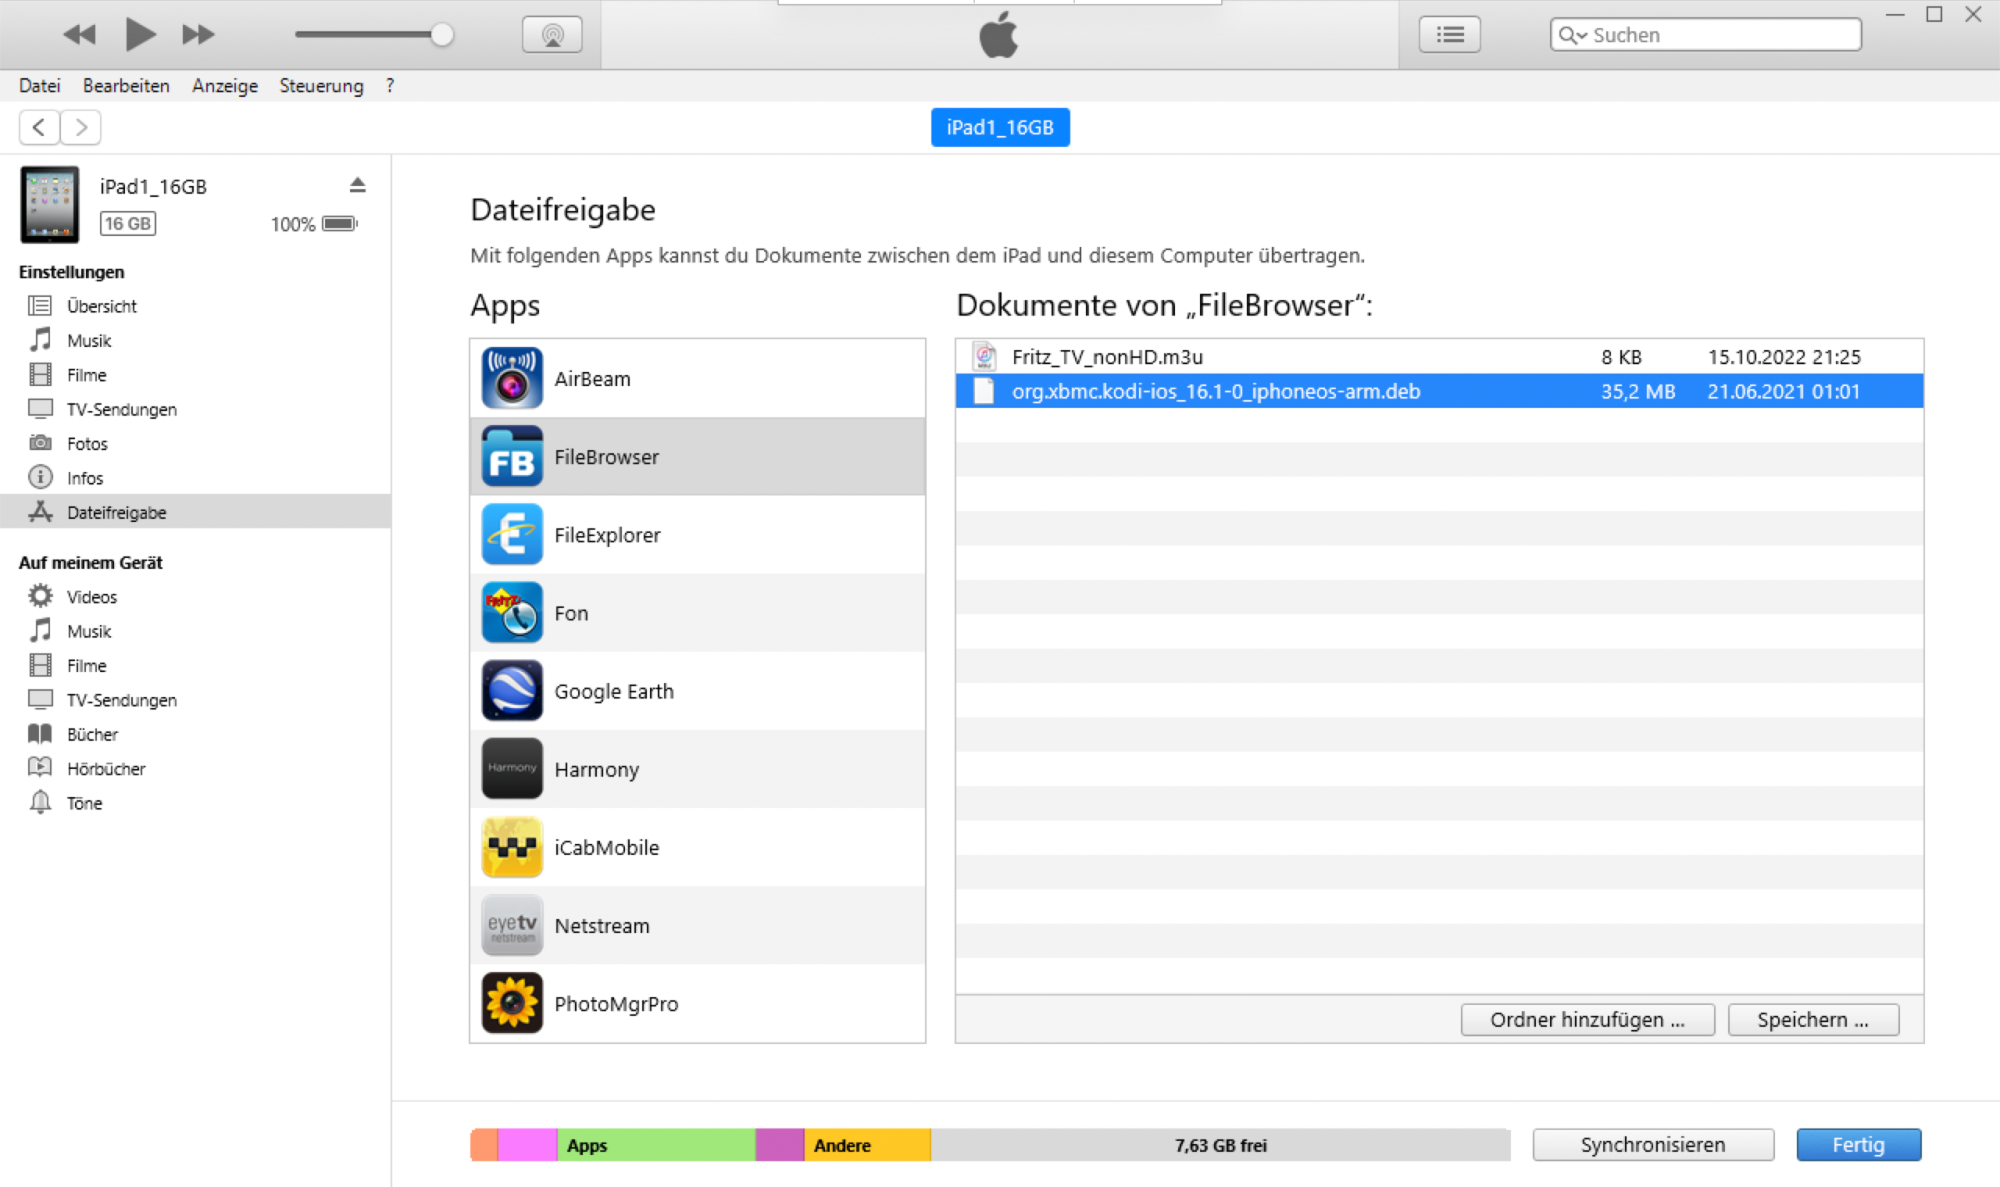Open the Bearbeiten menu
The image size is (2000, 1187).
(126, 86)
